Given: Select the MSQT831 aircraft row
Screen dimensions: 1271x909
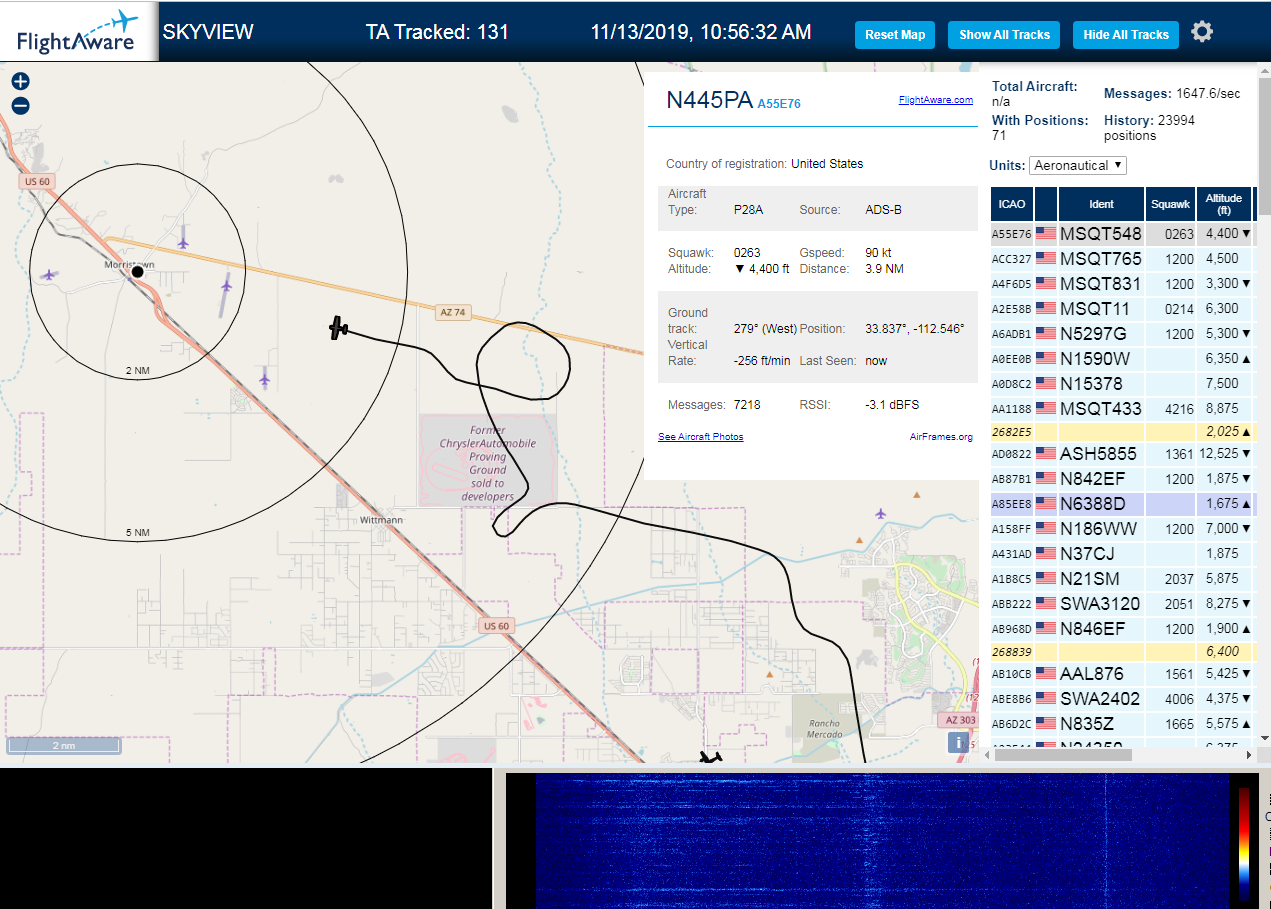Looking at the screenshot, I should (1123, 284).
